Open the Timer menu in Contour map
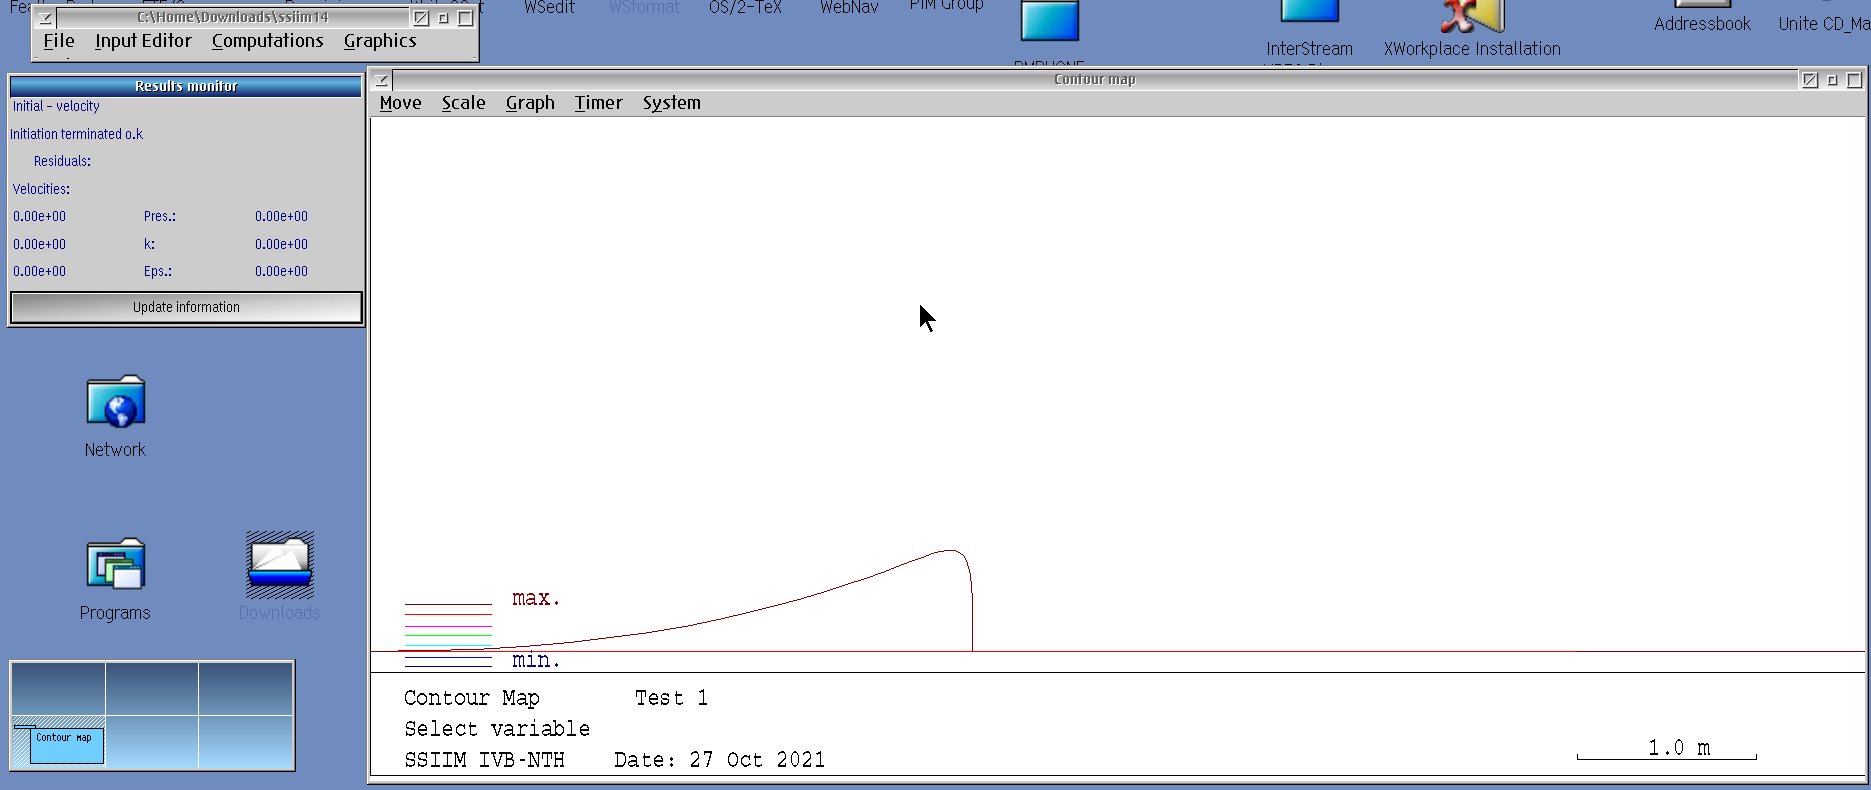 click(598, 103)
